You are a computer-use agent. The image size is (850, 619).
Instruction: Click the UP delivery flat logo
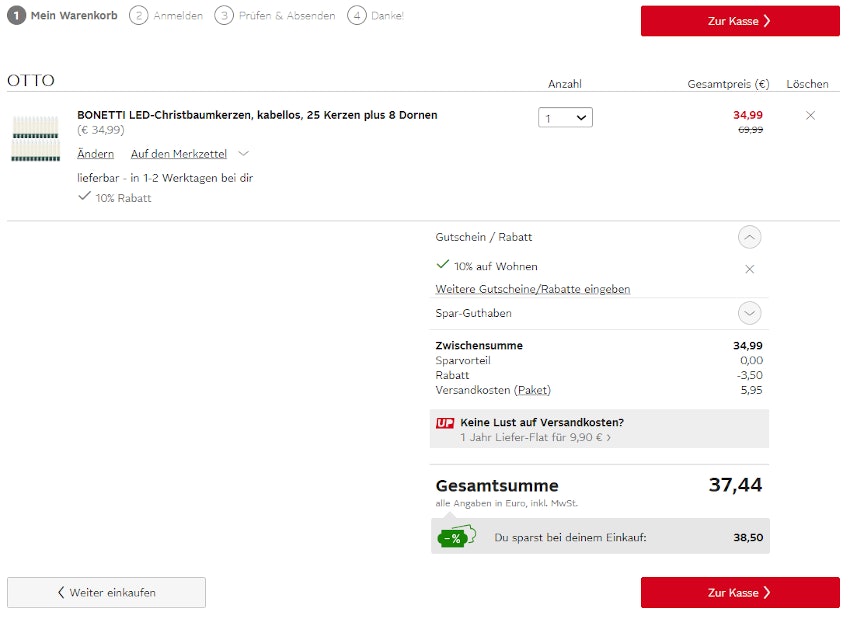point(445,423)
